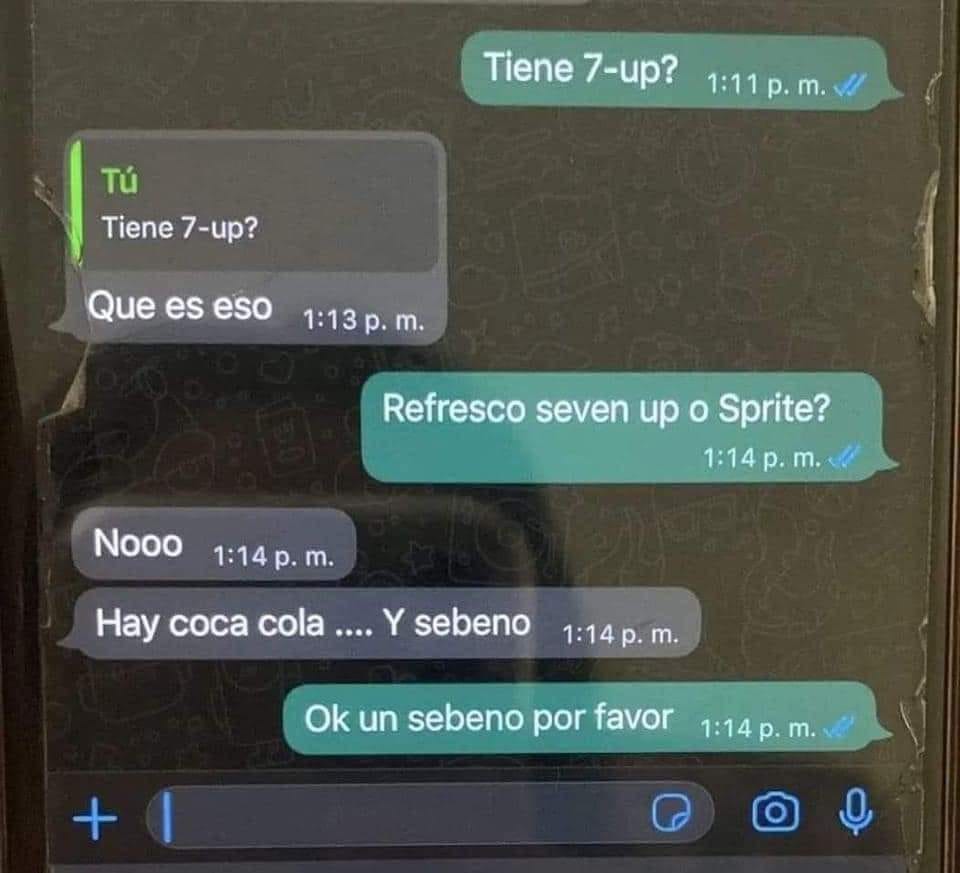This screenshot has width=960, height=873.
Task: Tap the microphone voice message icon
Action: pos(855,812)
